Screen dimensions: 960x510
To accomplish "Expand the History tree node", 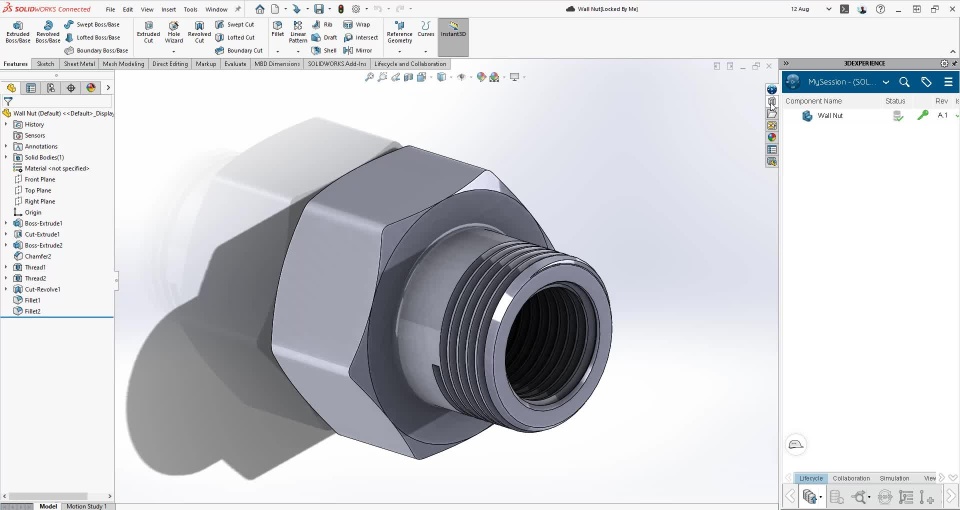I will [x=6, y=124].
